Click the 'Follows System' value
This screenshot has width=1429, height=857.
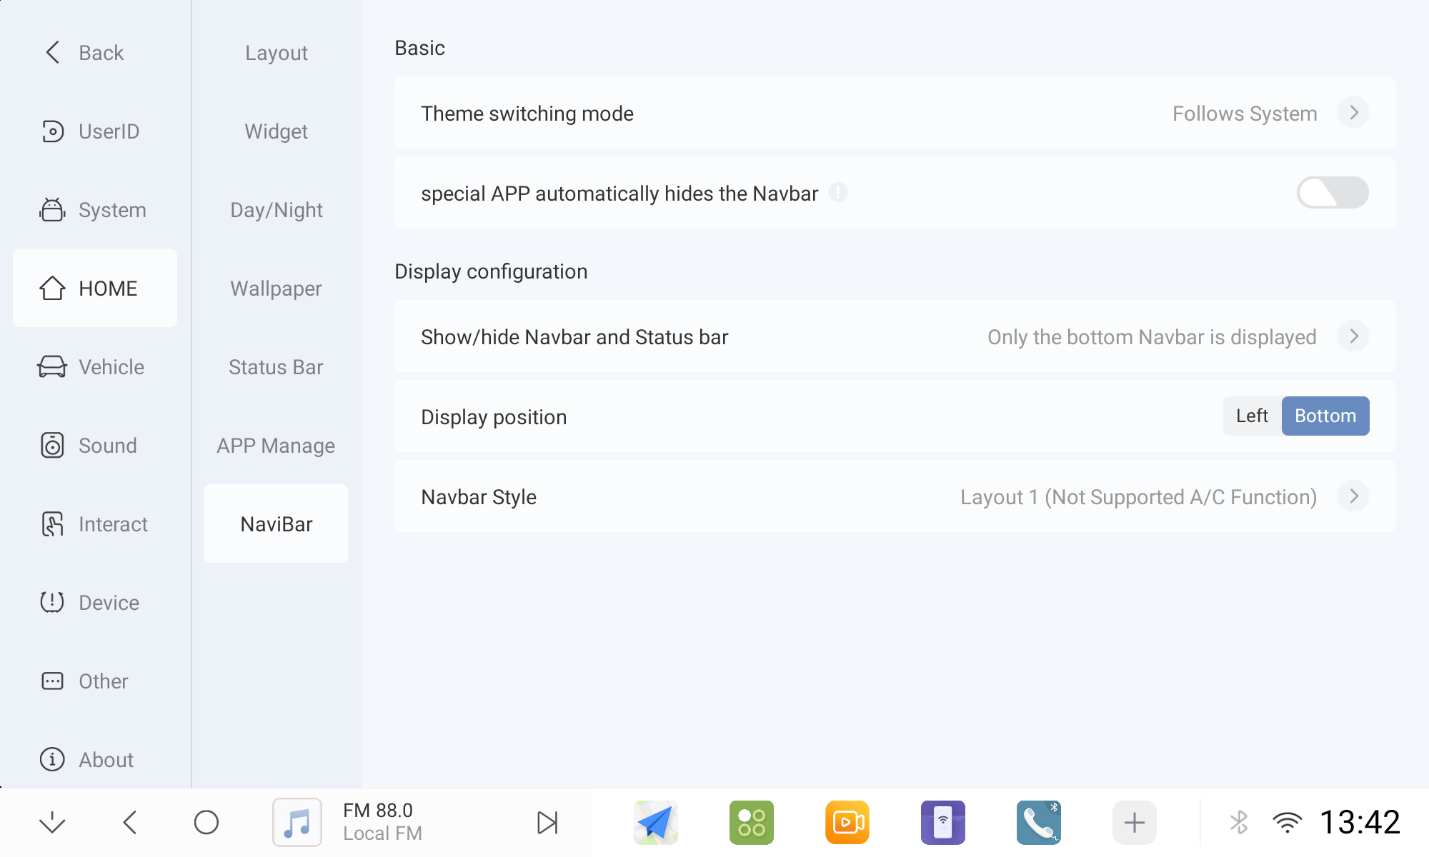1244,114
